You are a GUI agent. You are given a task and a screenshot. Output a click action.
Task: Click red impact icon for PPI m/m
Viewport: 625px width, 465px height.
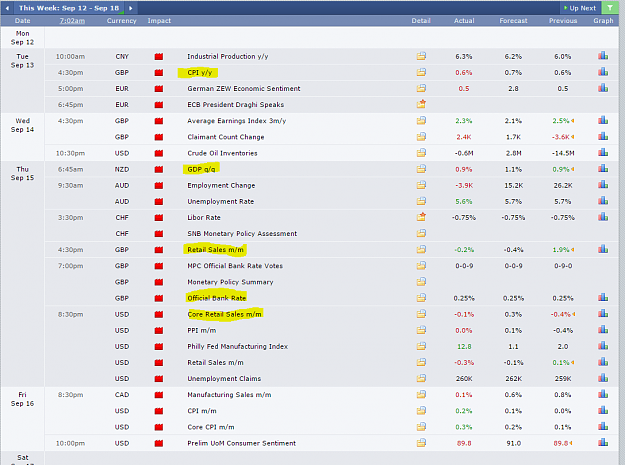[x=159, y=331]
